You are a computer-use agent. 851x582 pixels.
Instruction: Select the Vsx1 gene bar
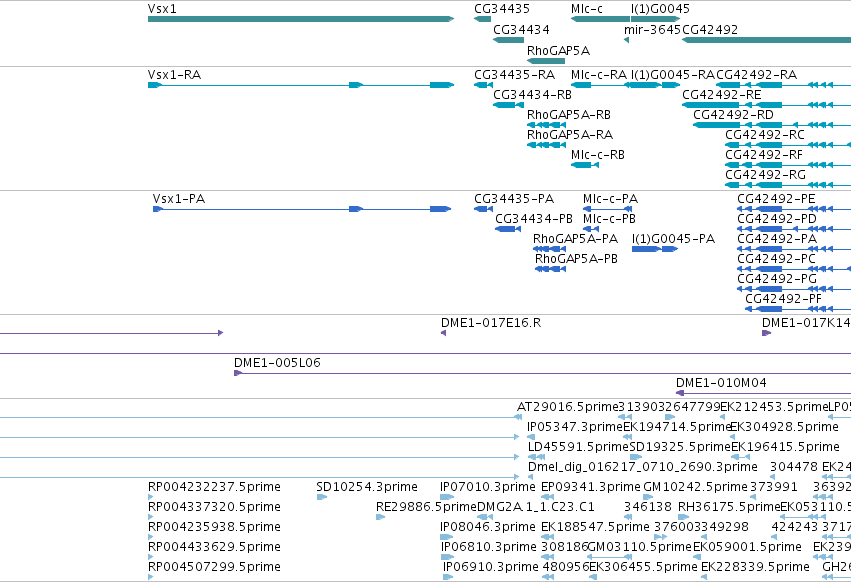301,19
